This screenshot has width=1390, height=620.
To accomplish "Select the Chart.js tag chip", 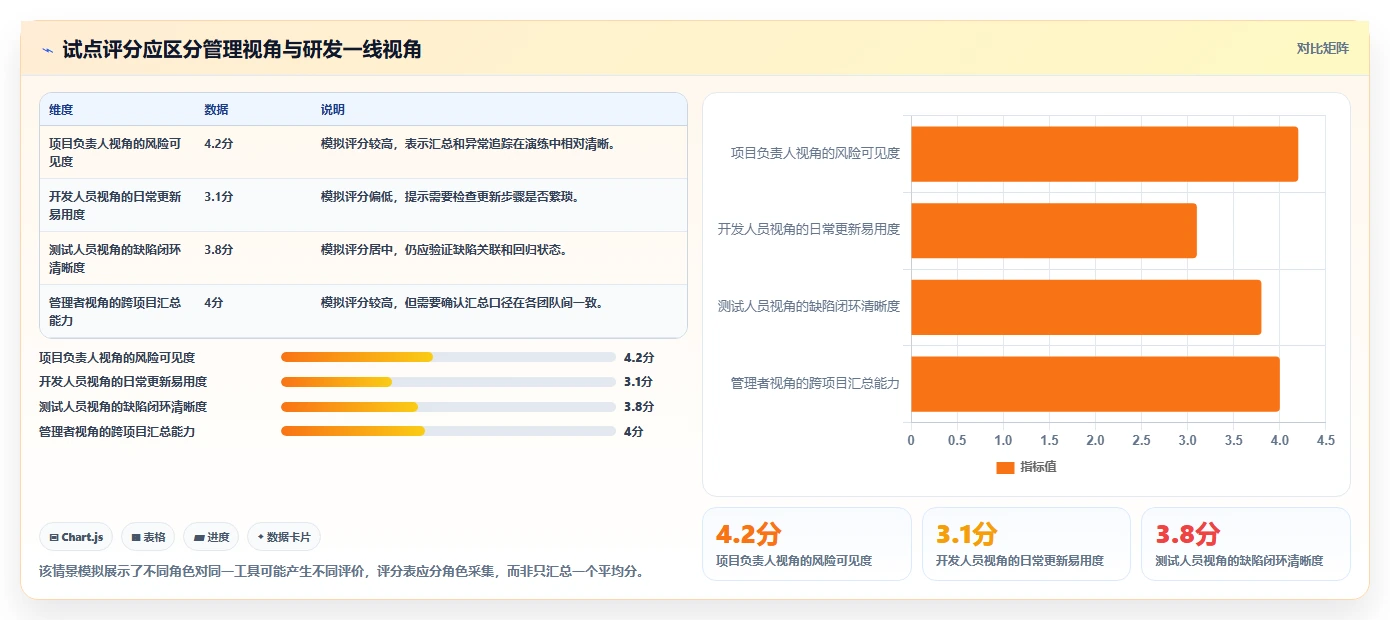I will (x=77, y=537).
